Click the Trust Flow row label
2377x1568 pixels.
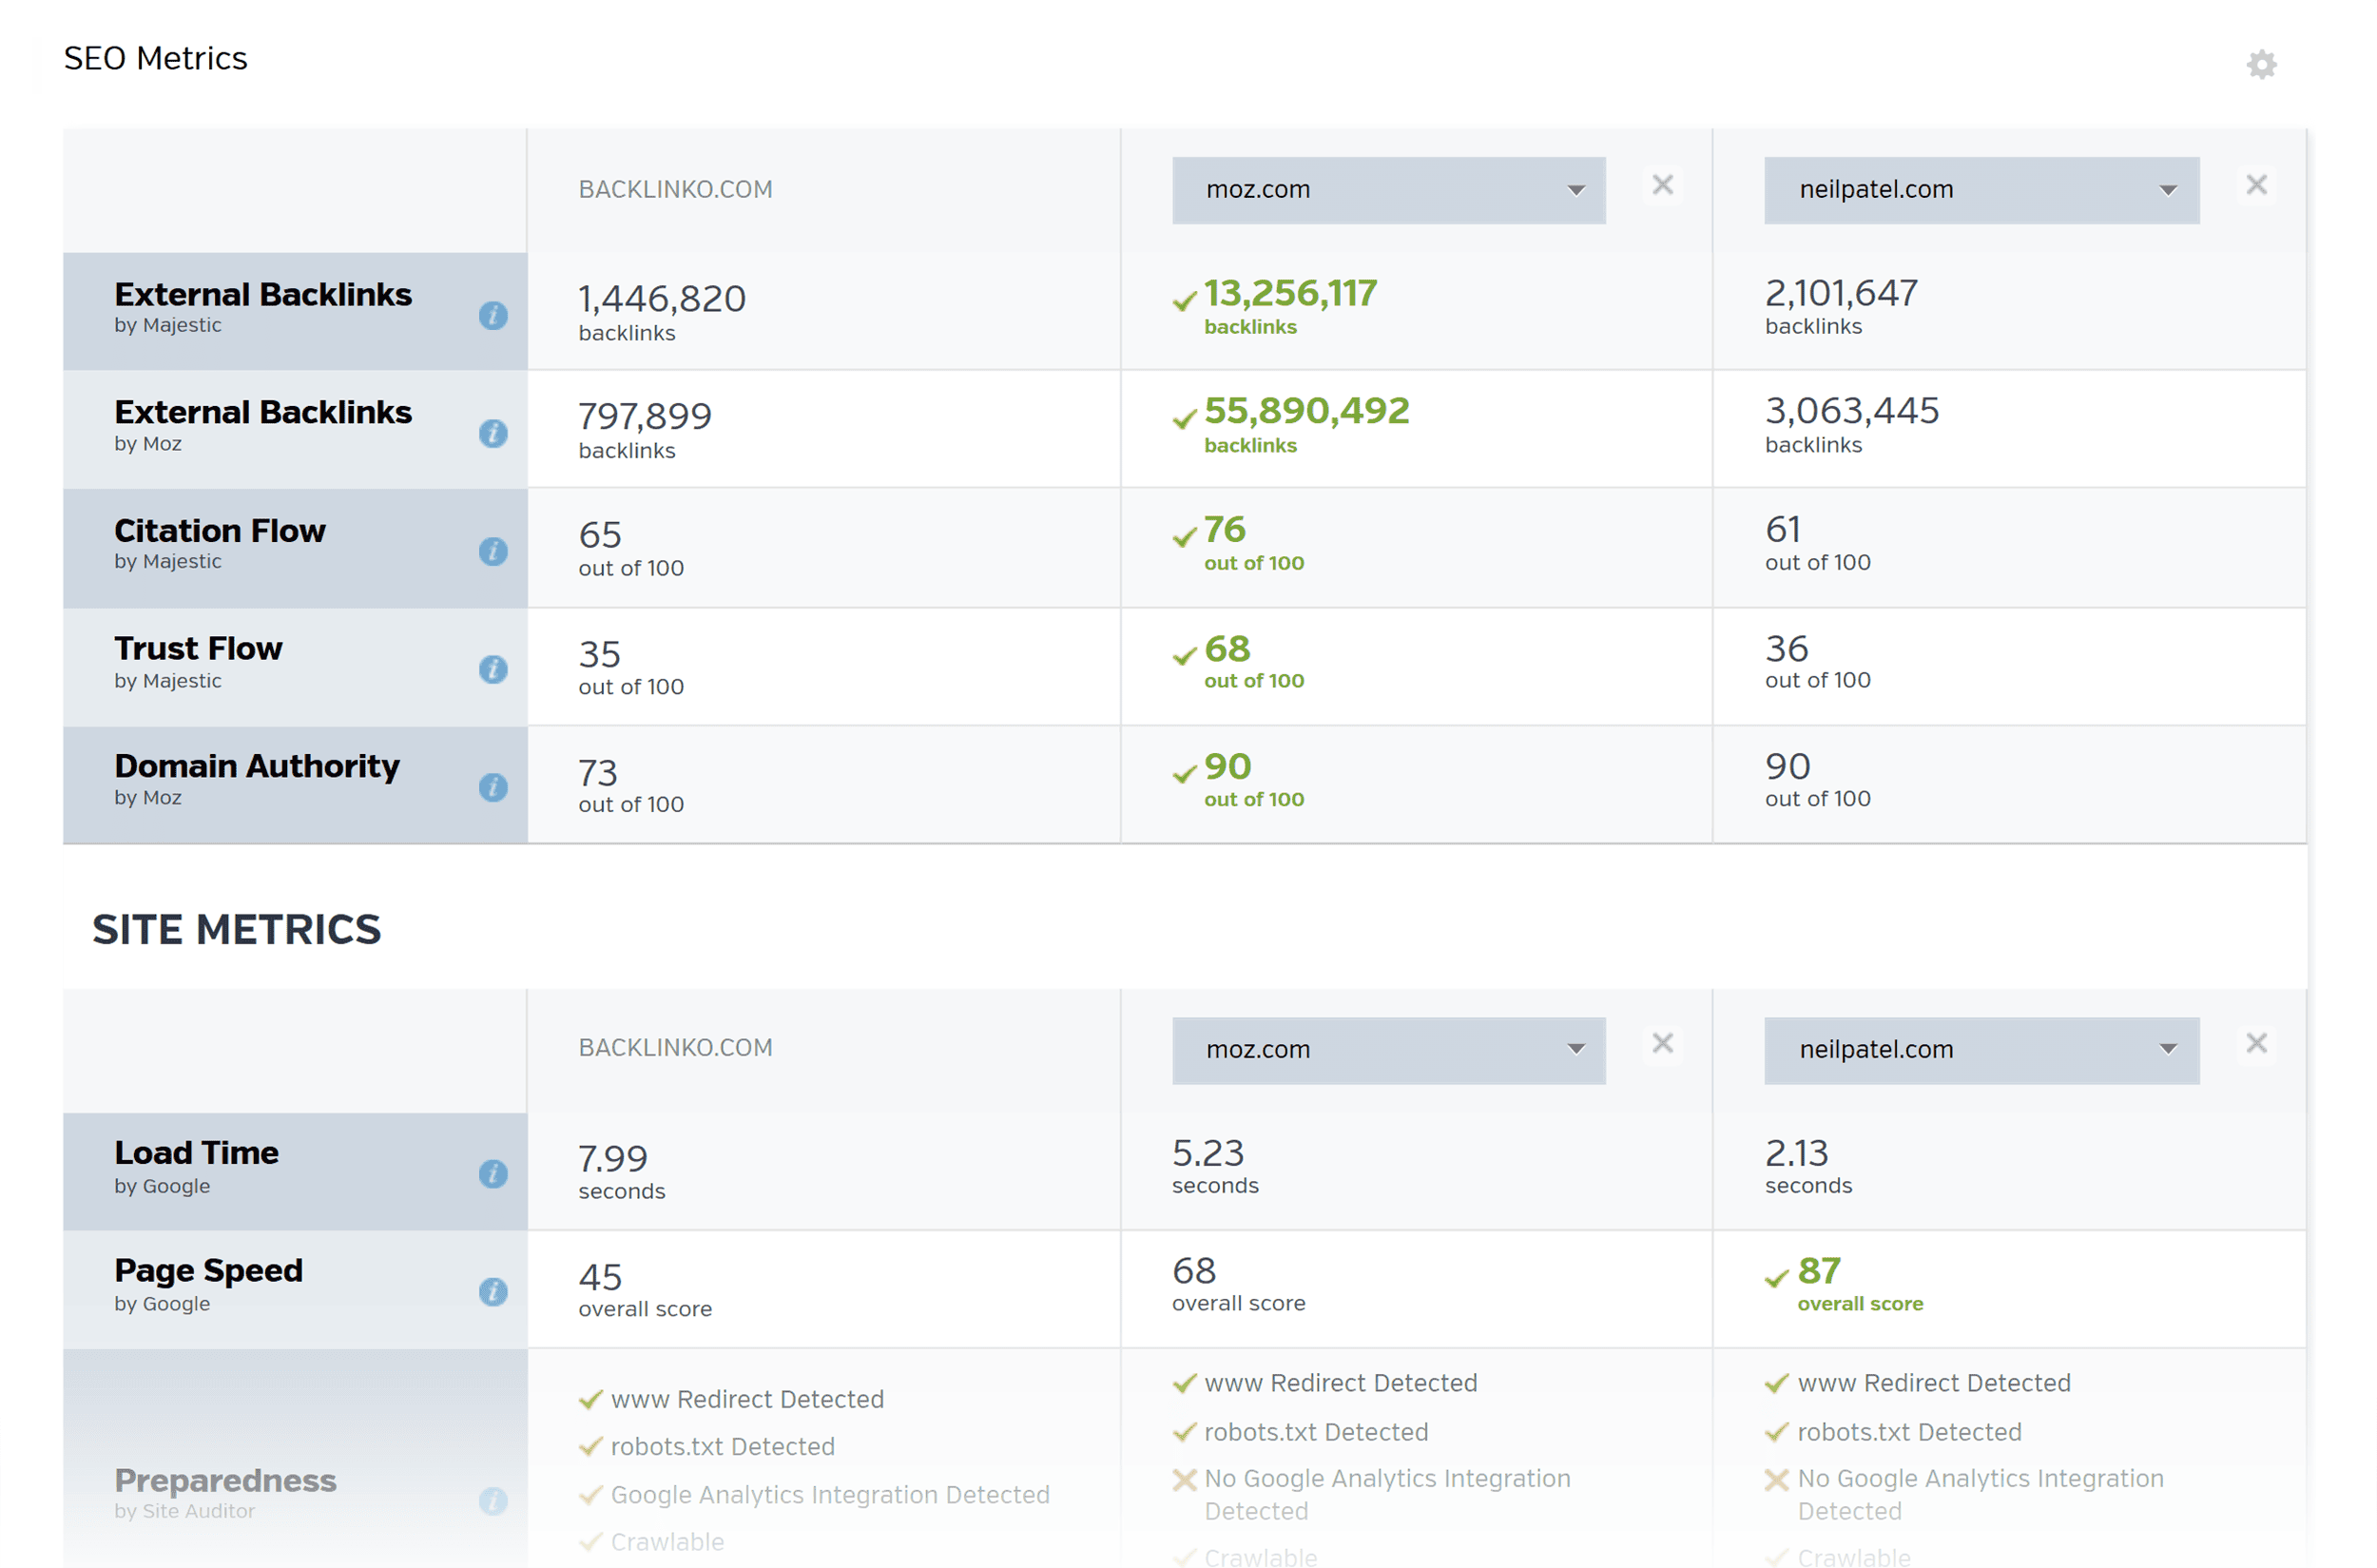coord(198,649)
